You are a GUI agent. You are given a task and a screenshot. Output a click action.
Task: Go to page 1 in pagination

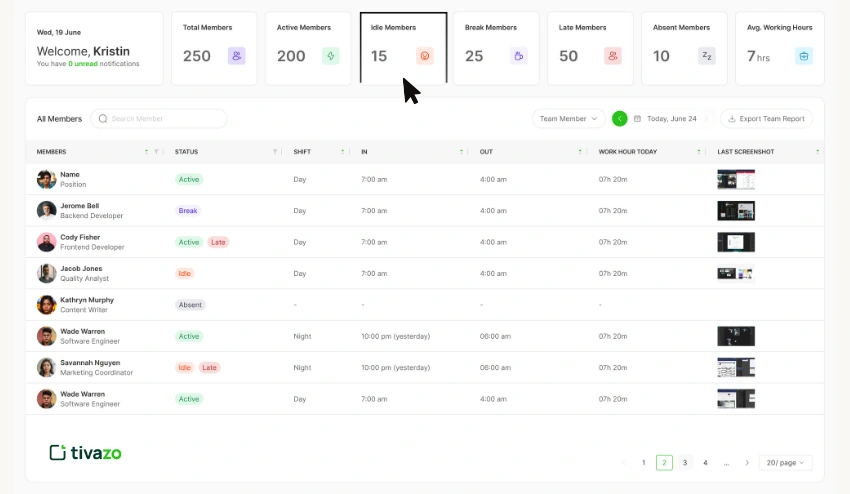(x=643, y=463)
